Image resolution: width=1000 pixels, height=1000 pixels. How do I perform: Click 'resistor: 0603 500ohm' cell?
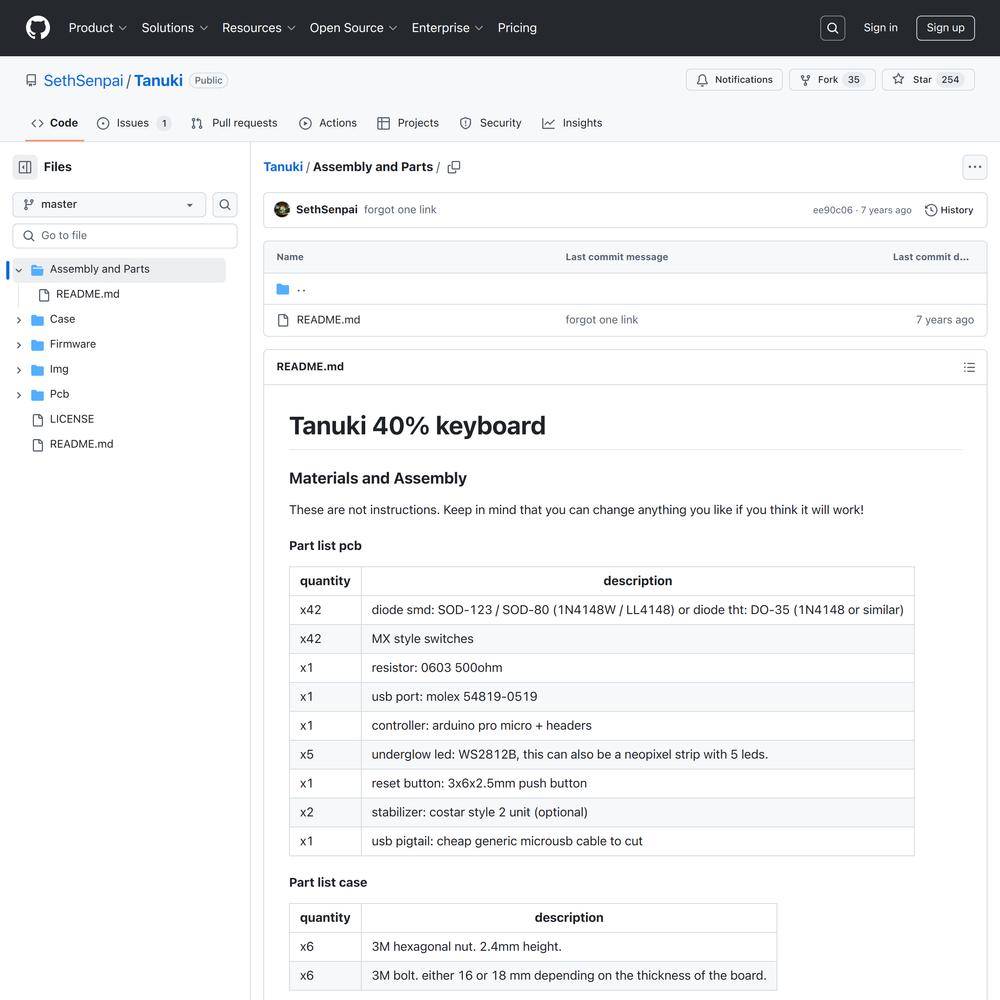pyautogui.click(x=637, y=668)
